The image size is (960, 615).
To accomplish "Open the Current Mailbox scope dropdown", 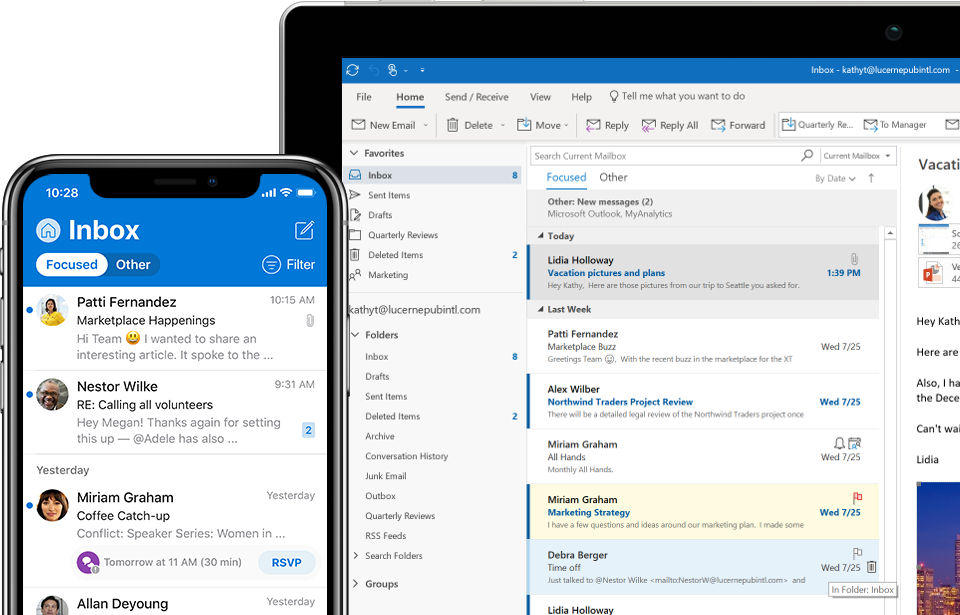I will [857, 156].
